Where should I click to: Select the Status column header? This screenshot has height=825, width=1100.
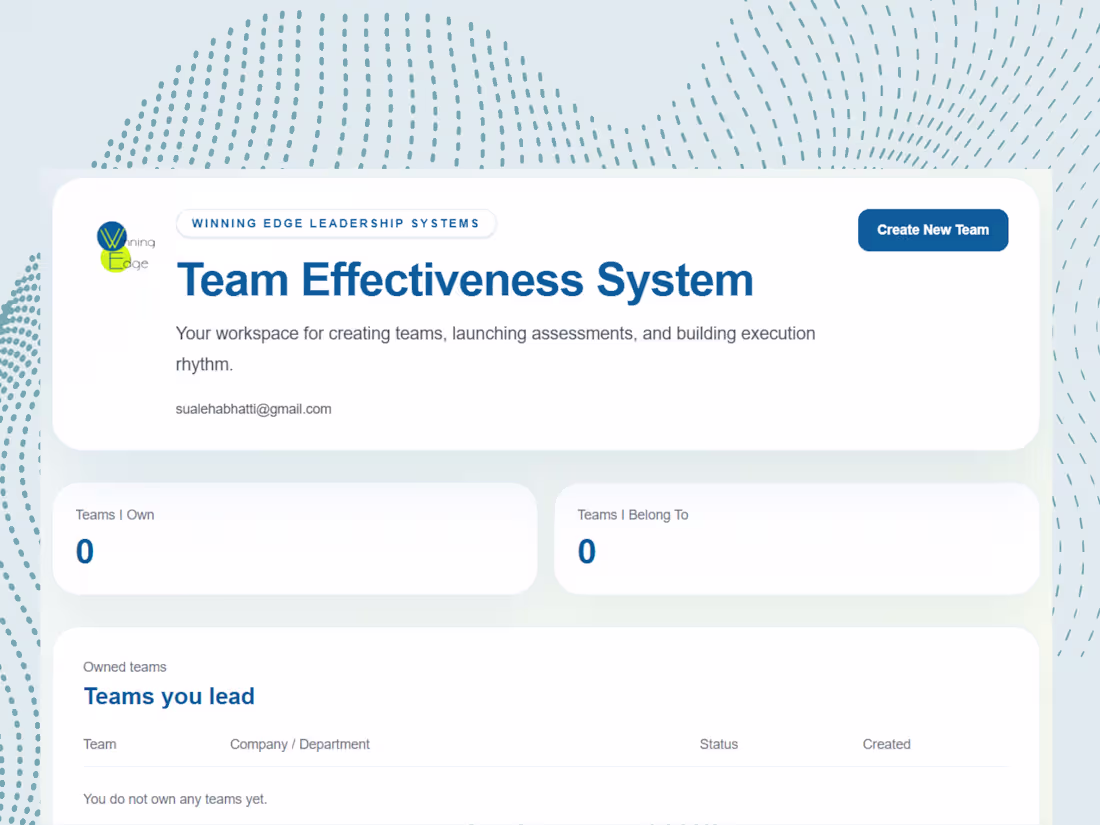[x=718, y=744]
